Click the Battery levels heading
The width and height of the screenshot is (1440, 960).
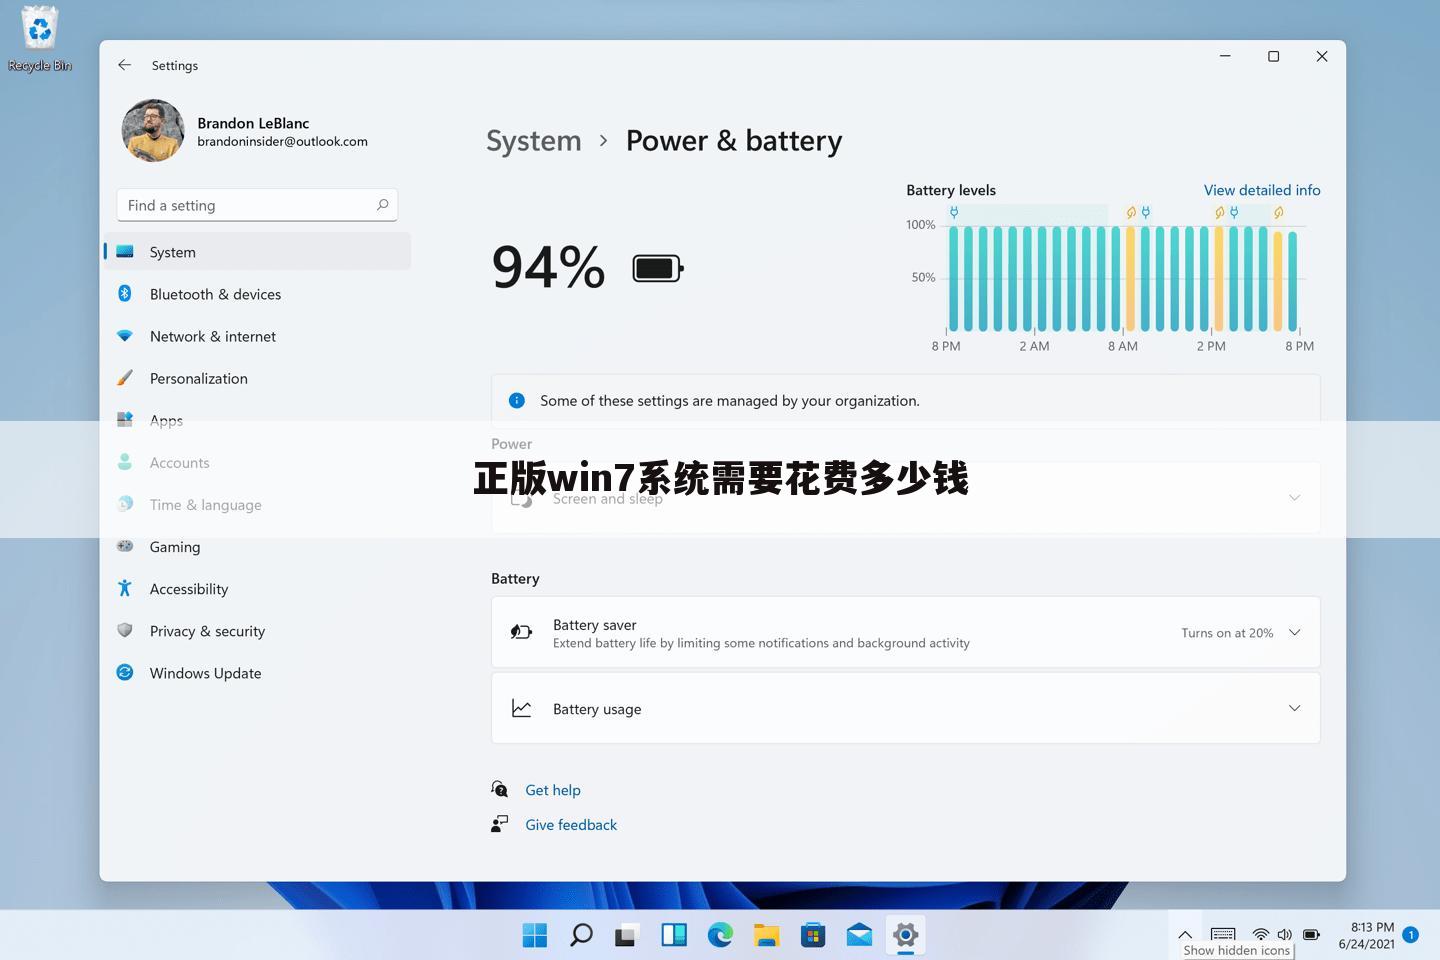[951, 190]
